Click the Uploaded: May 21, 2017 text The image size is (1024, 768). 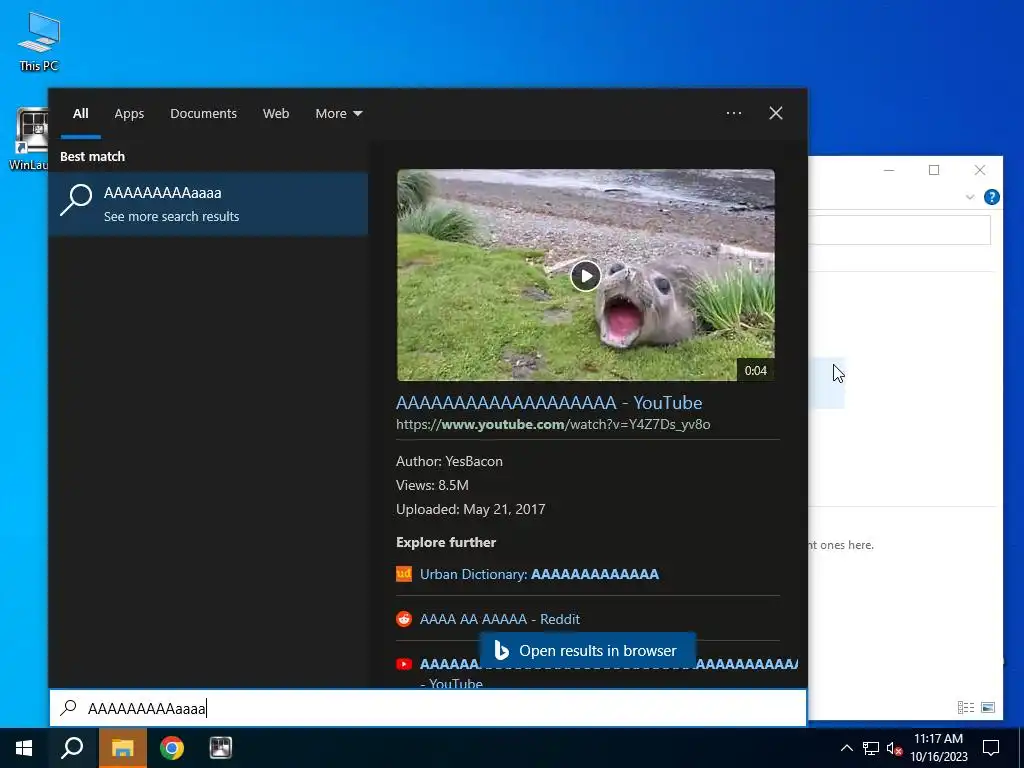pyautogui.click(x=470, y=509)
